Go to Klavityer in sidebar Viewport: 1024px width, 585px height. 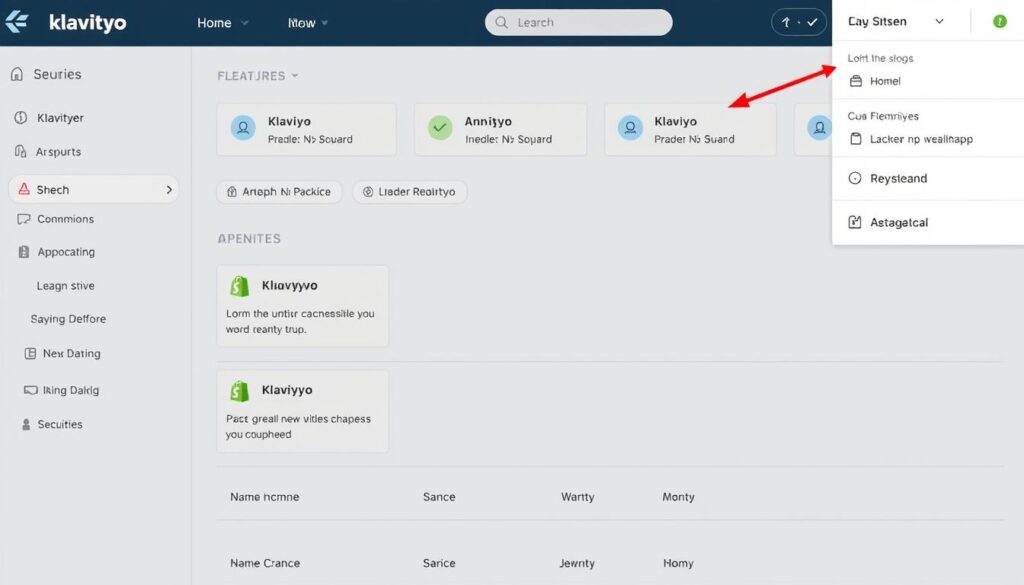pyautogui.click(x=60, y=118)
